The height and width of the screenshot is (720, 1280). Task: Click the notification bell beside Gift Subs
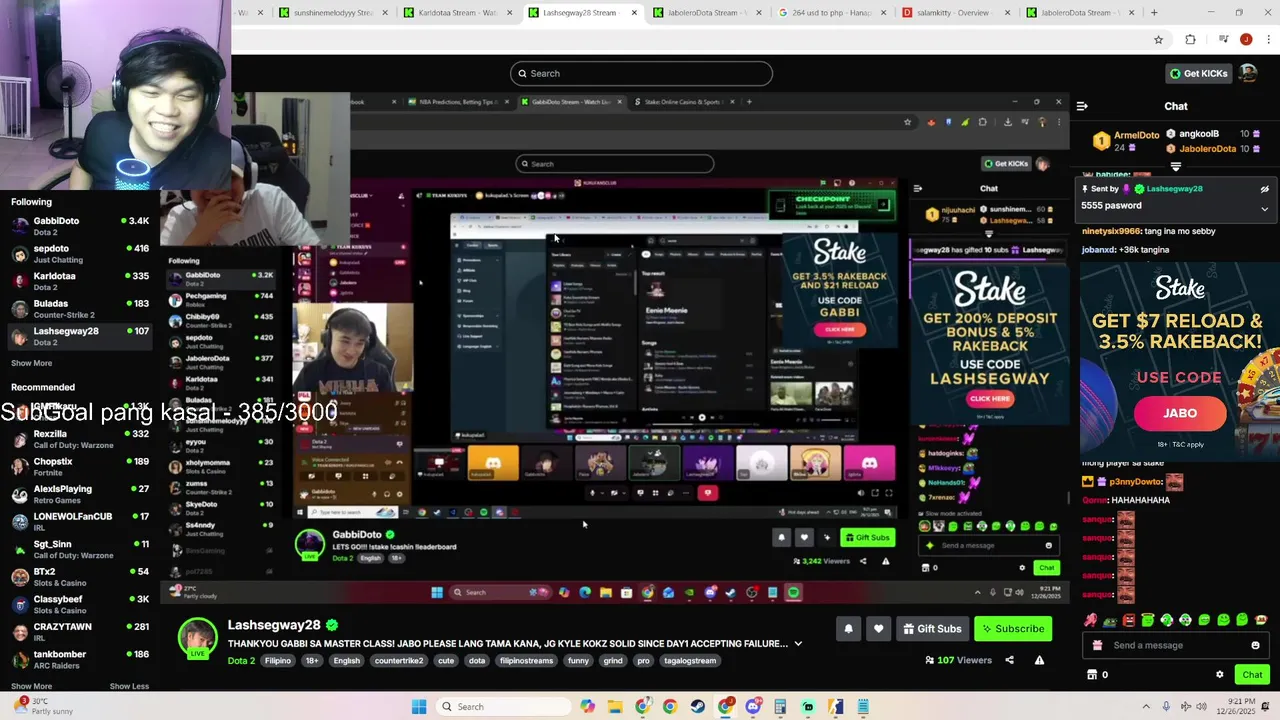(x=848, y=629)
